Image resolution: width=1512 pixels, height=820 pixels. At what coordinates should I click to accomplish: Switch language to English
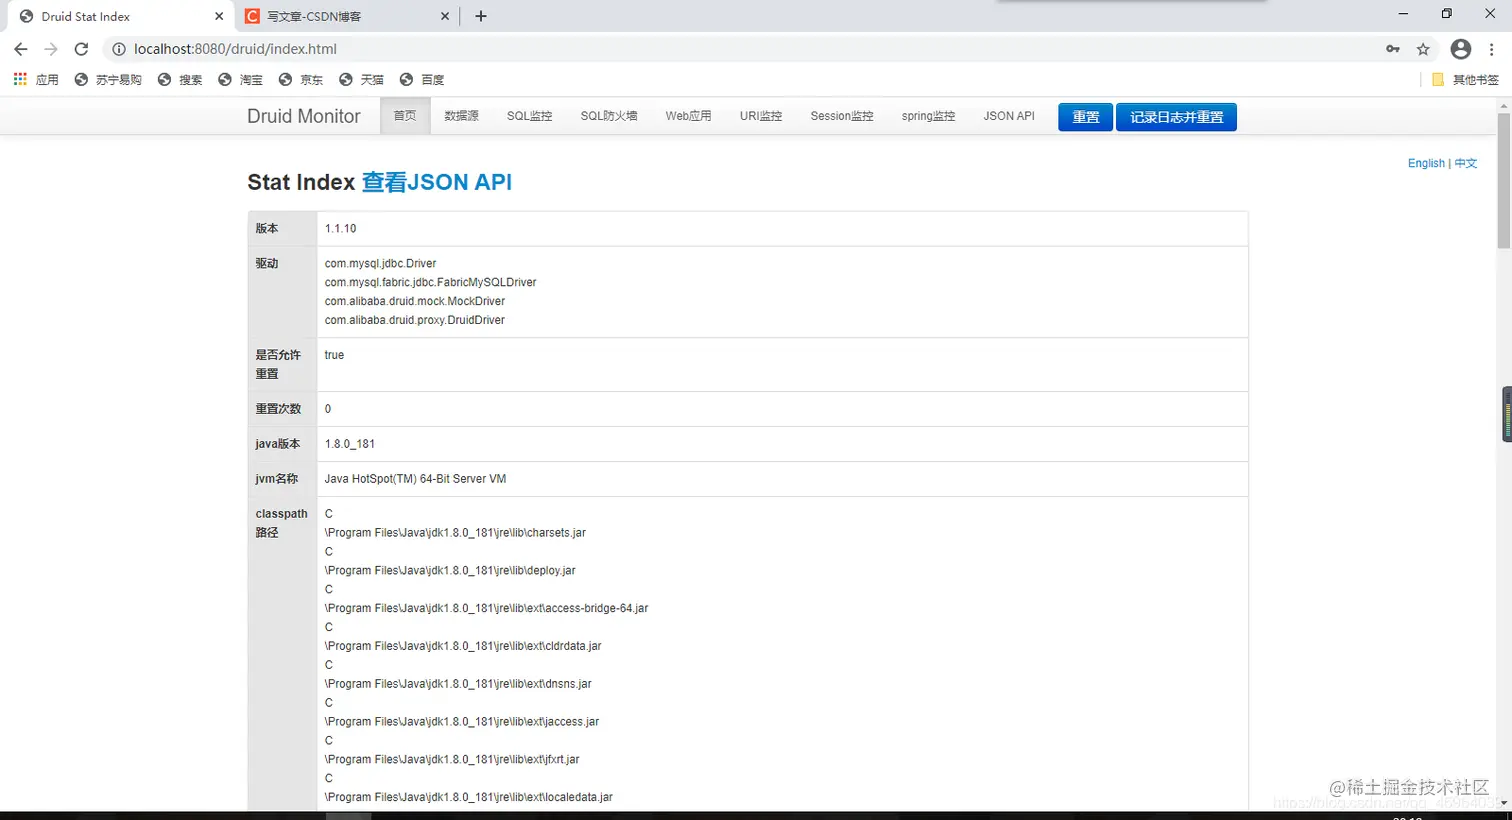pos(1426,163)
